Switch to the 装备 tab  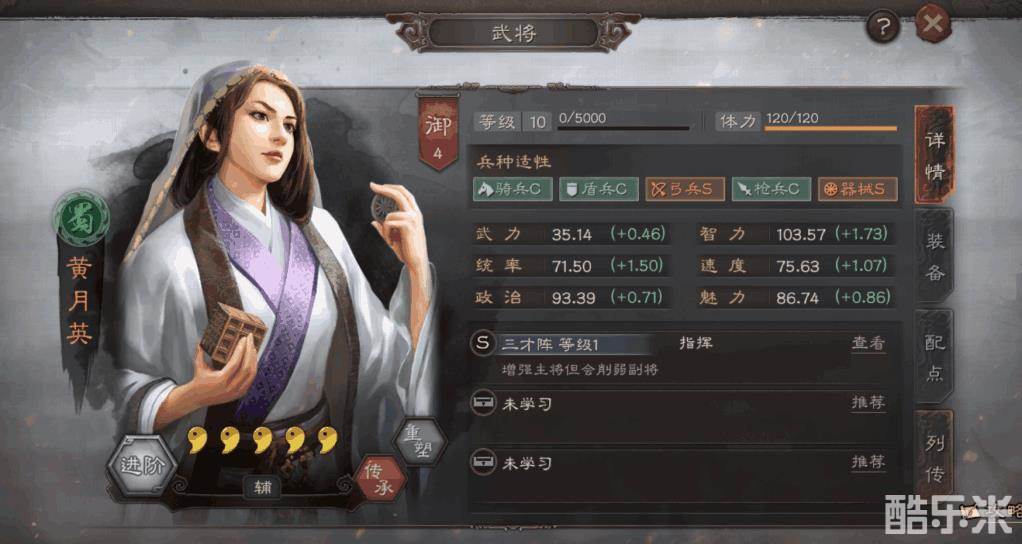pyautogui.click(x=935, y=255)
